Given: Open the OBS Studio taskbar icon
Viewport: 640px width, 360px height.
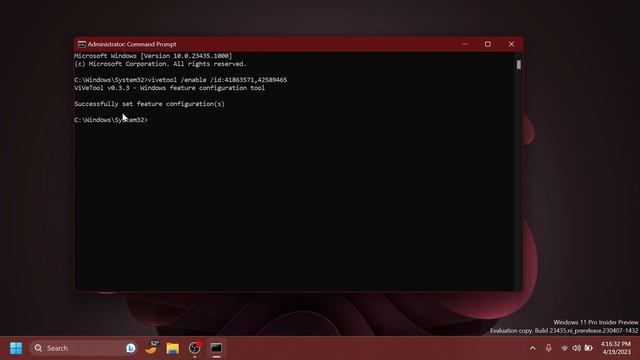Looking at the screenshot, I should tap(195, 348).
